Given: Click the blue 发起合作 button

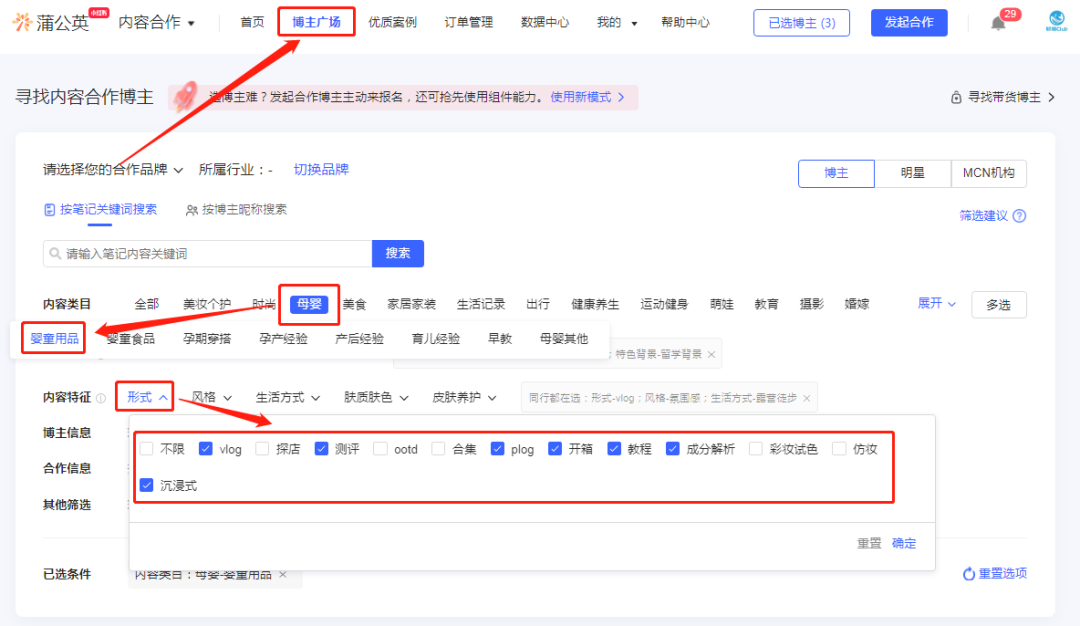Looking at the screenshot, I should (x=909, y=22).
